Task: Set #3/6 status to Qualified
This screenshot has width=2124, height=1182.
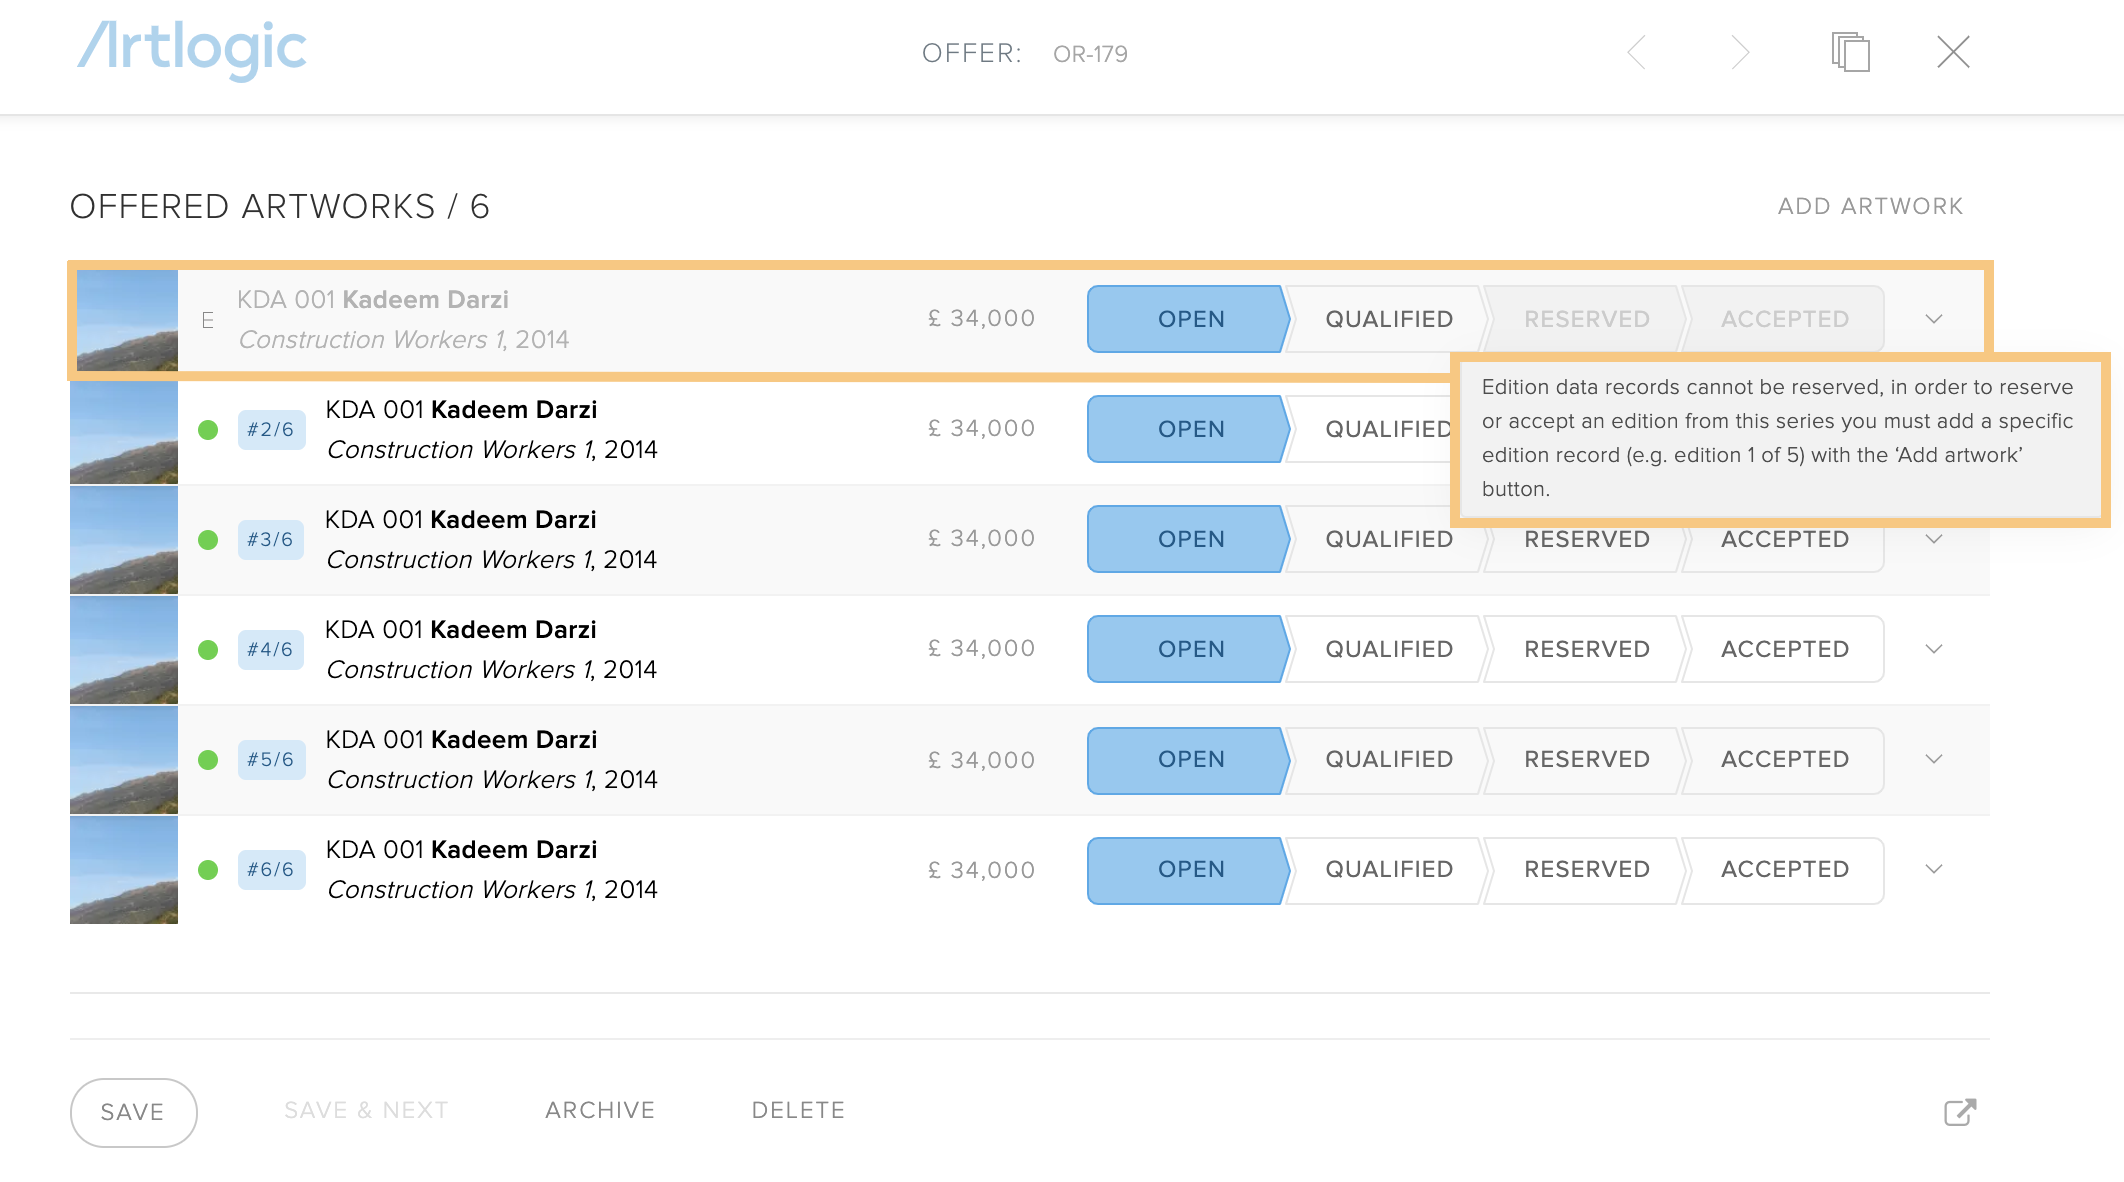Action: pos(1388,539)
